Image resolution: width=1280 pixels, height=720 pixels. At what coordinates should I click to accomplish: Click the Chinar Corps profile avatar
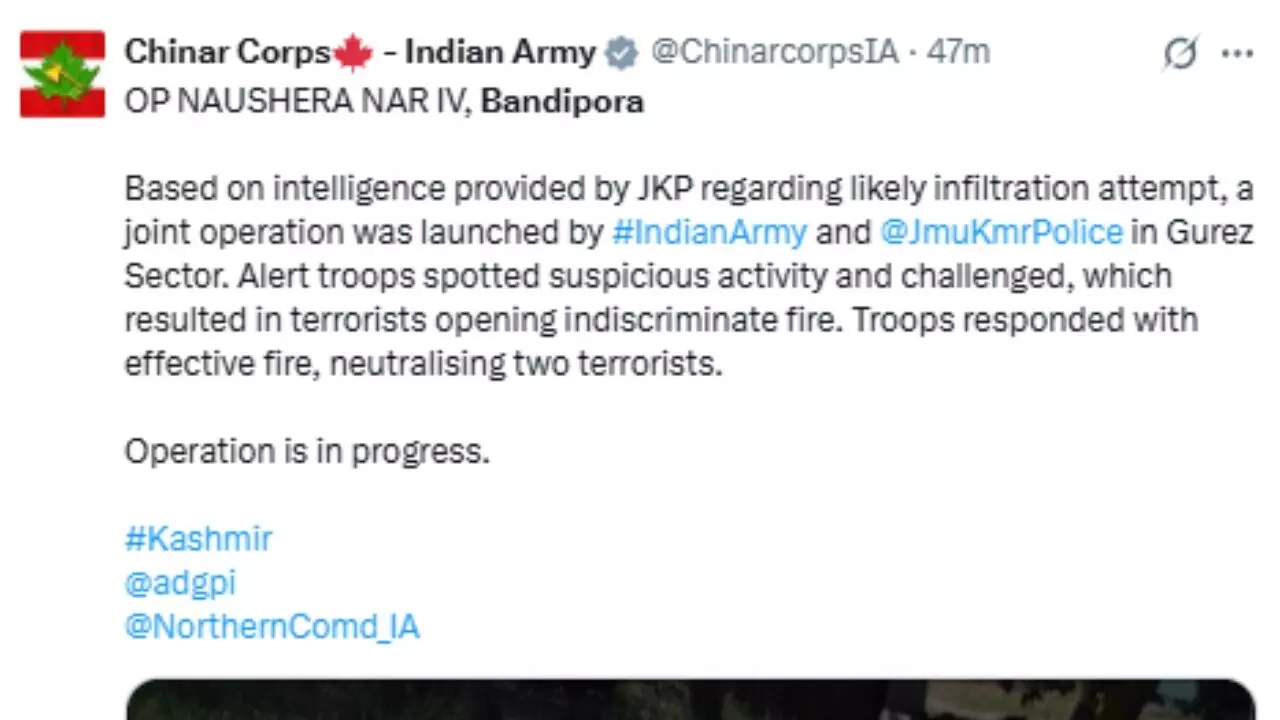[x=62, y=74]
